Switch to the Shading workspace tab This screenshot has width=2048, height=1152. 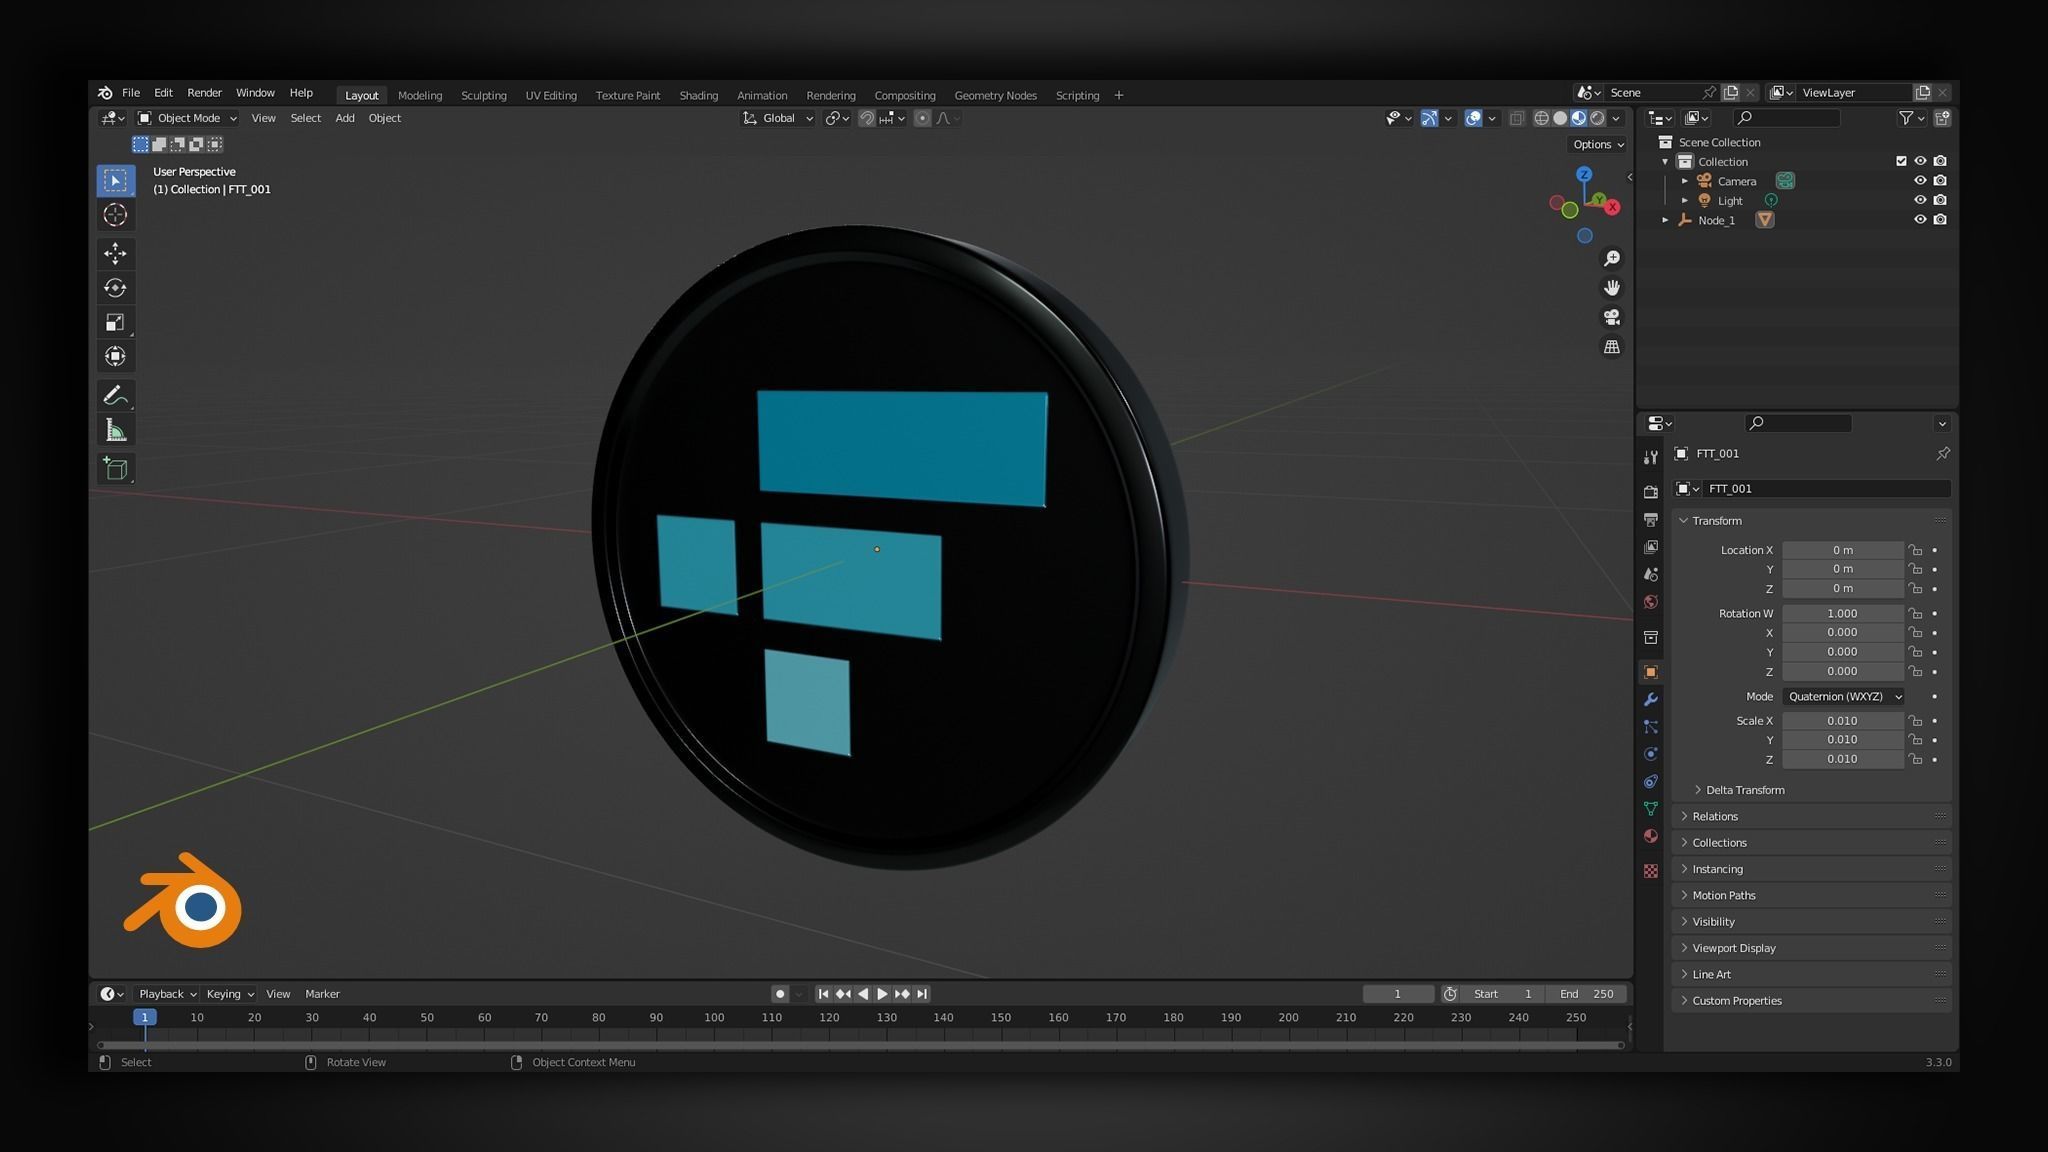(x=698, y=95)
